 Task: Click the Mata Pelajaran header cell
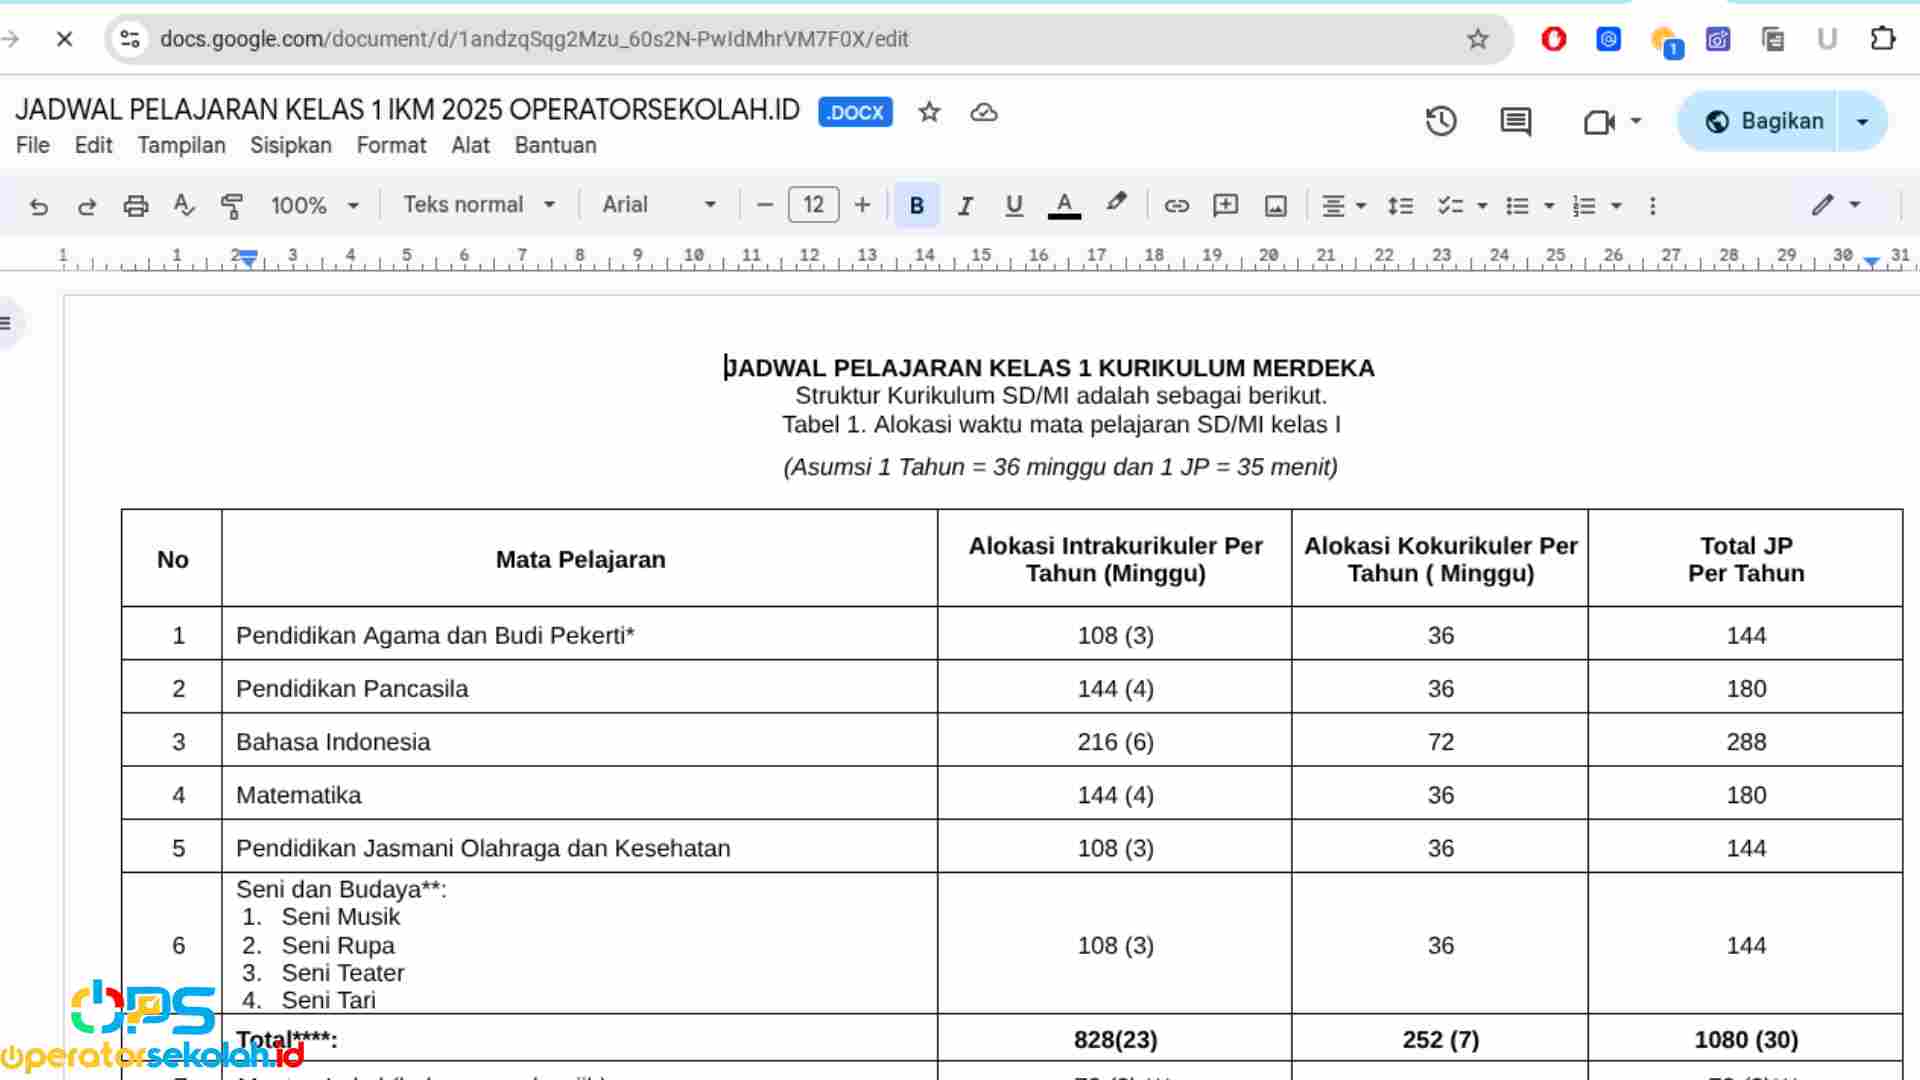coord(580,559)
